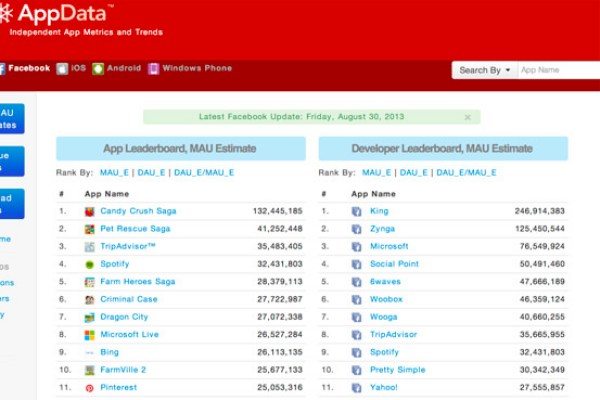
Task: Open the Microsoft Live link
Action: (x=129, y=335)
